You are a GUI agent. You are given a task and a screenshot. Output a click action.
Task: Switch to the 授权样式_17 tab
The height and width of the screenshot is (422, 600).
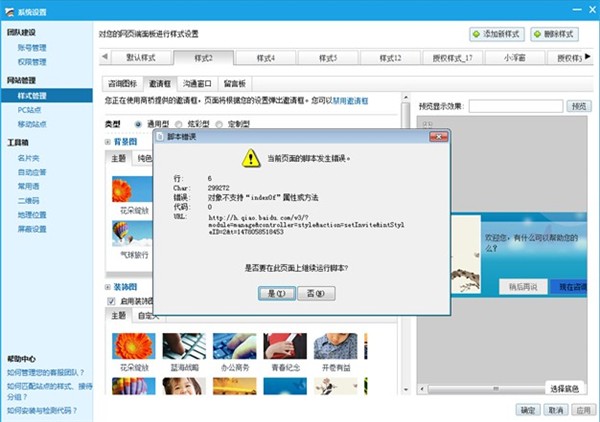[x=453, y=58]
